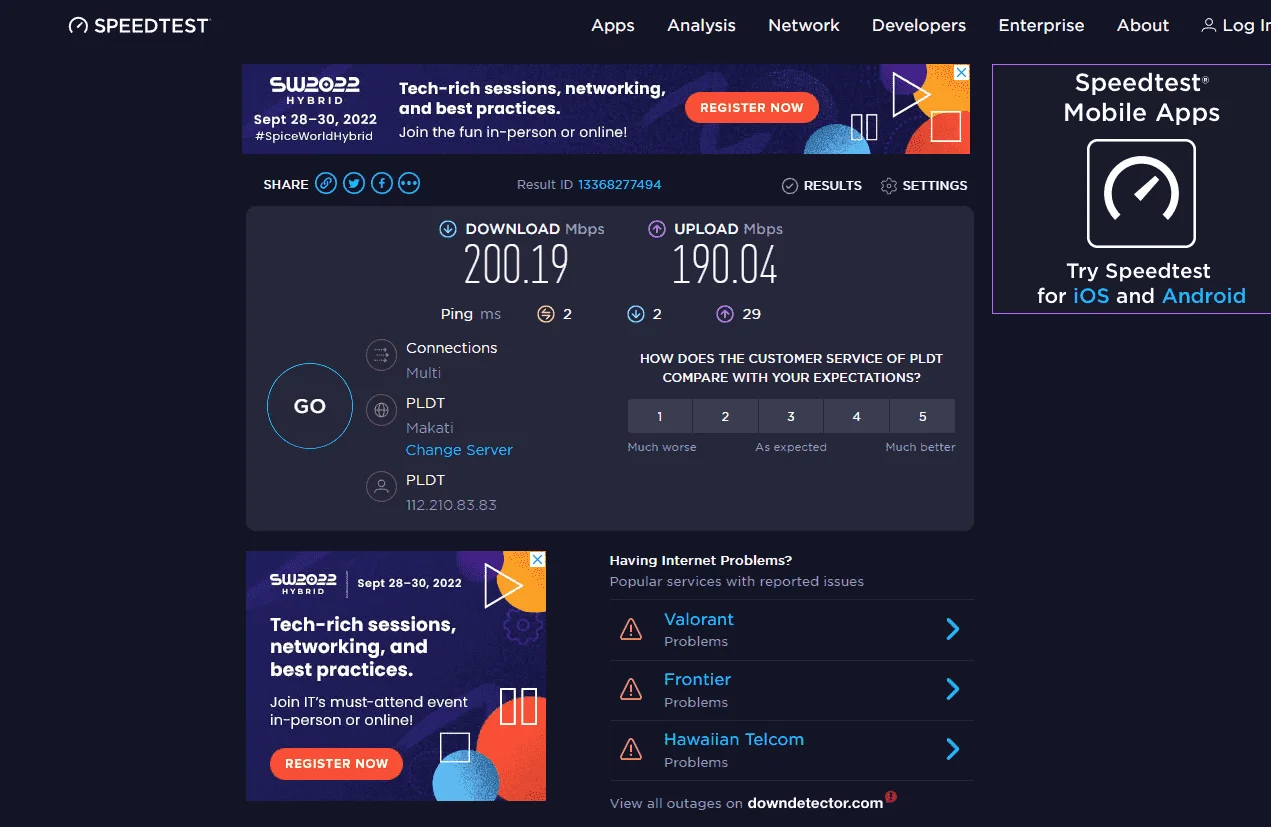
Task: Share result on Twitter
Action: 354,183
